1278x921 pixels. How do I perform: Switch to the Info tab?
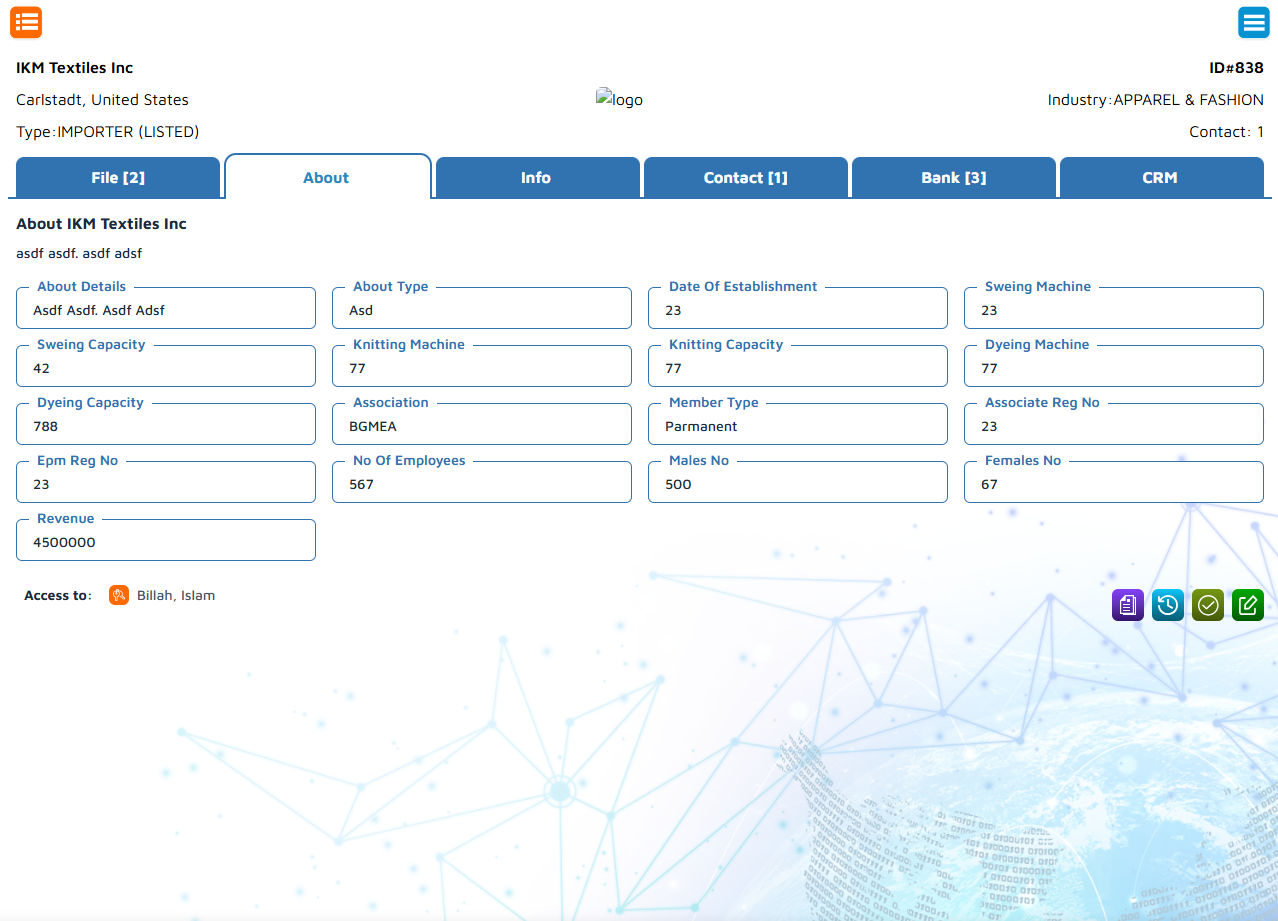click(x=536, y=178)
